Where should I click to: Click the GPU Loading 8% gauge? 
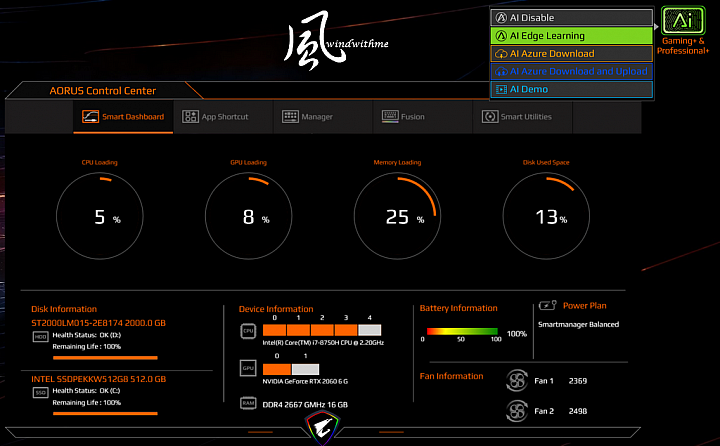pos(248,216)
